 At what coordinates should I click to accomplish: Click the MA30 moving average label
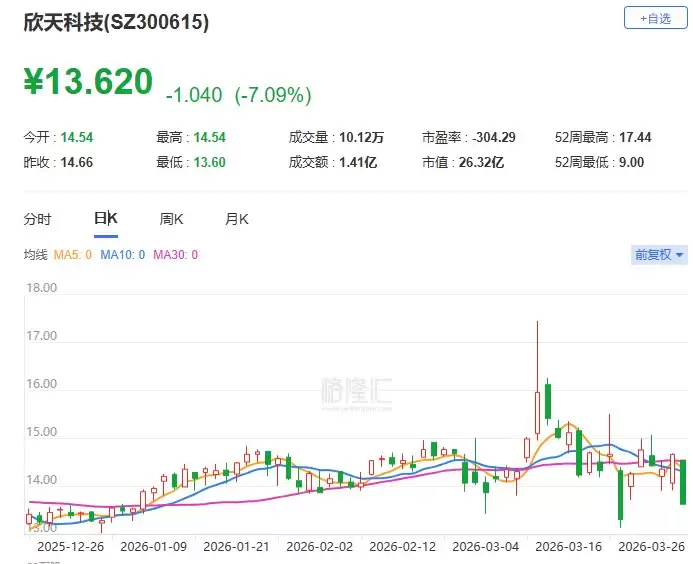pyautogui.click(x=176, y=255)
